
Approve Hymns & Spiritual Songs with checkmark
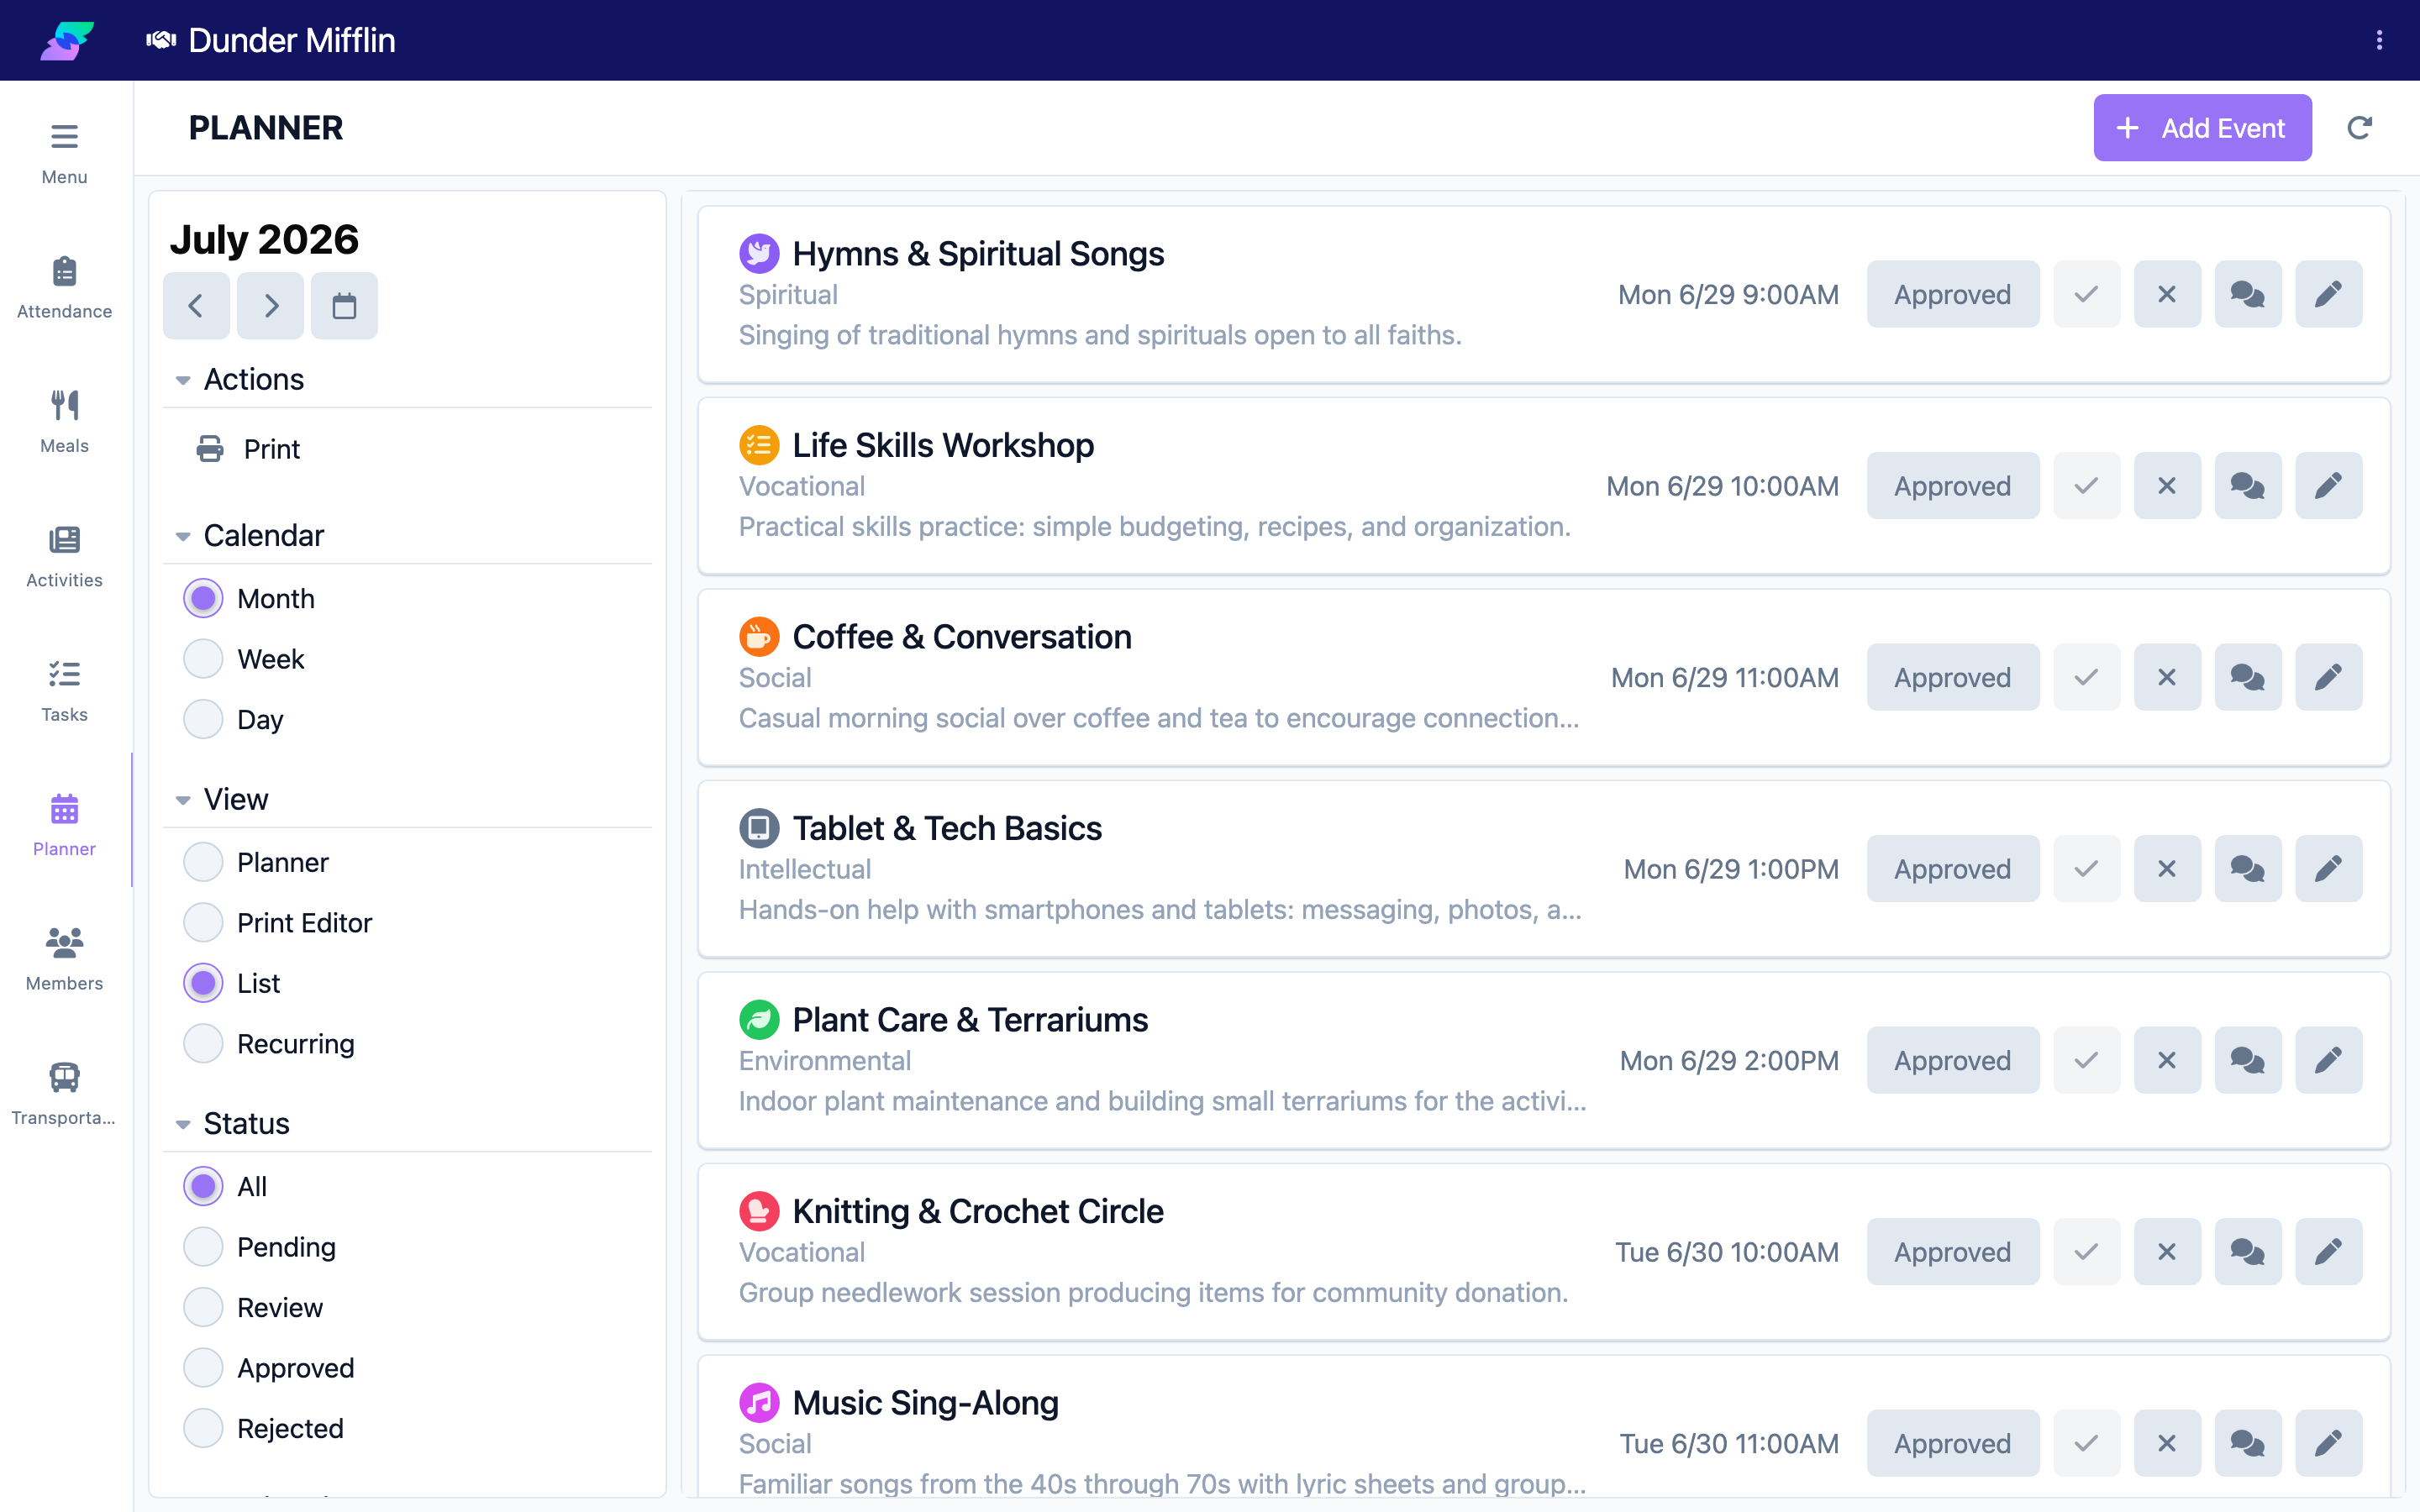pyautogui.click(x=2086, y=294)
